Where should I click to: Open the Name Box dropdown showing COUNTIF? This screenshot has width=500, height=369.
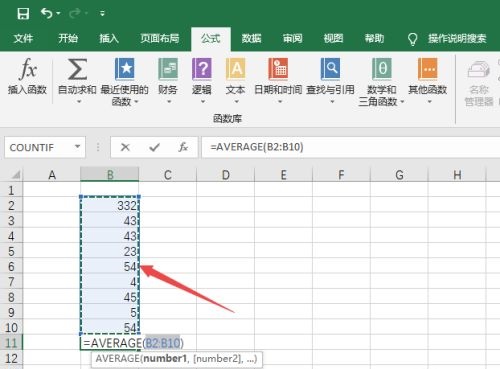click(78, 147)
